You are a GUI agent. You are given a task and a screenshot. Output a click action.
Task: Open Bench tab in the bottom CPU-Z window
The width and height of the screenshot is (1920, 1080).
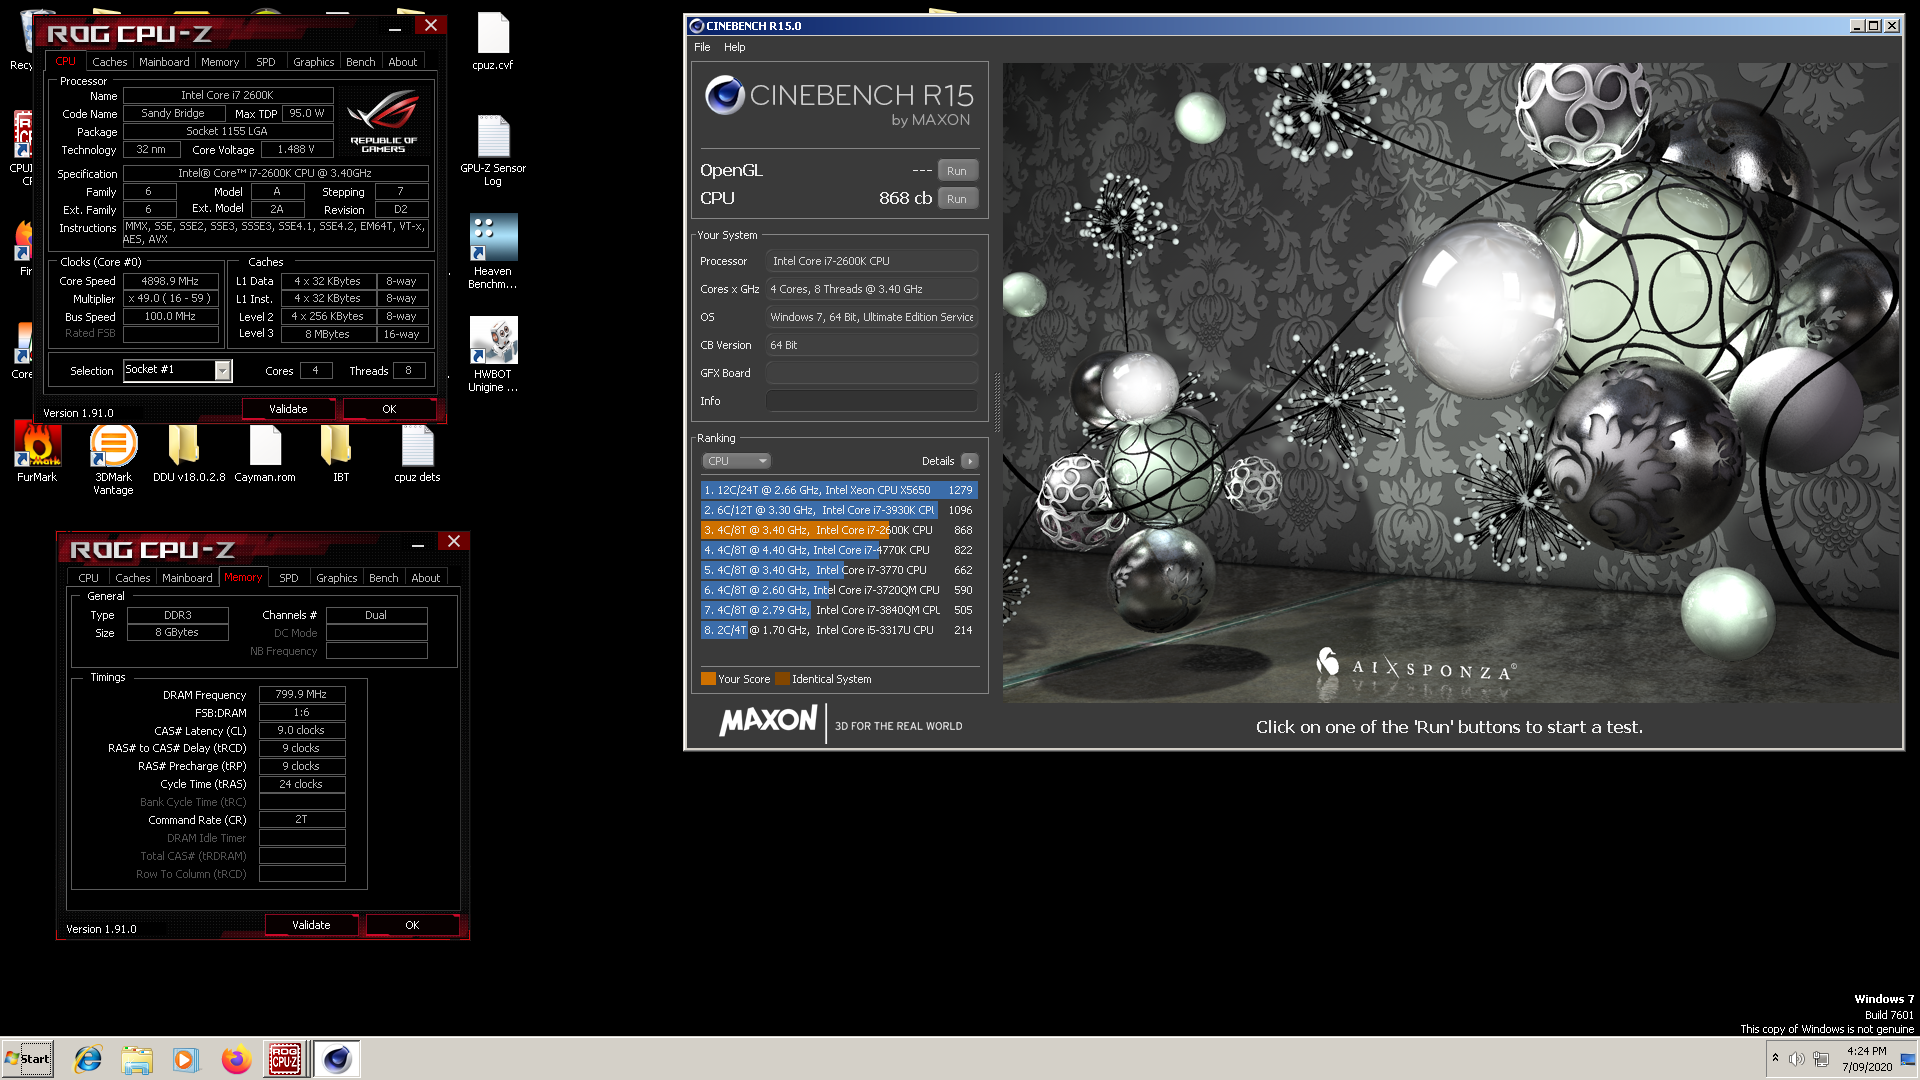[x=384, y=578]
